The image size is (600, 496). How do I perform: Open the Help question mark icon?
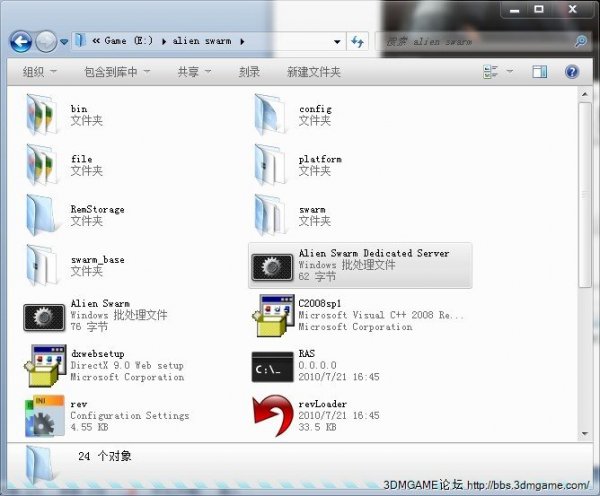pos(572,72)
